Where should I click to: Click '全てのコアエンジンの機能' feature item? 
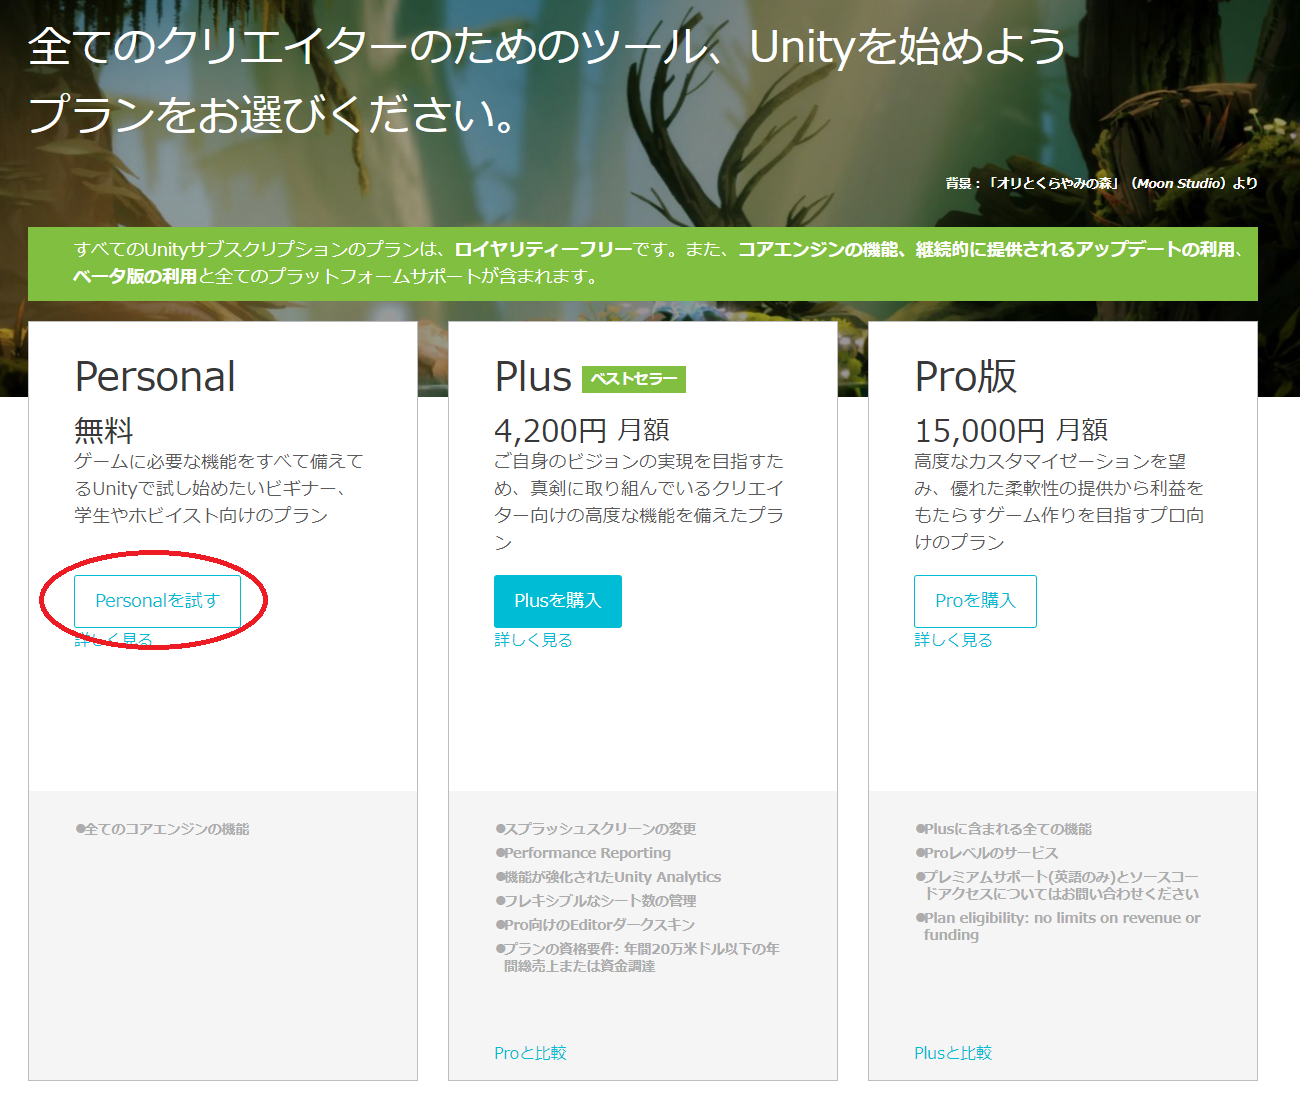(x=162, y=829)
